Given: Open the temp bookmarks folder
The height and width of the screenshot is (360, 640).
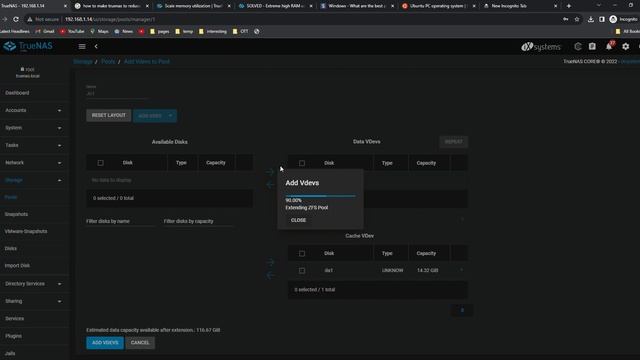Looking at the screenshot, I should 184,31.
